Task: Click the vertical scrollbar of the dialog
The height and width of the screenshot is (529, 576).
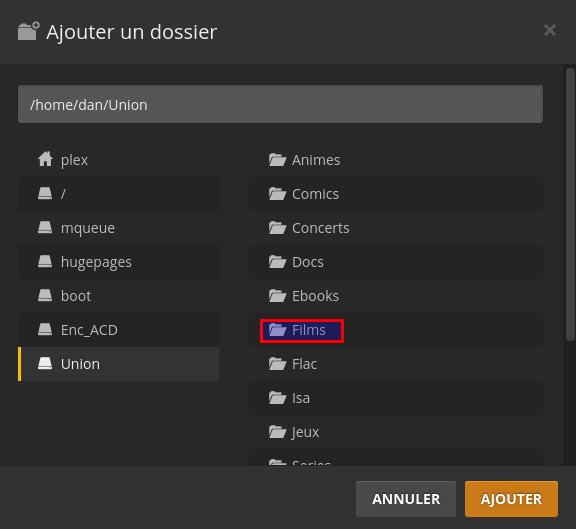Action: [x=570, y=205]
